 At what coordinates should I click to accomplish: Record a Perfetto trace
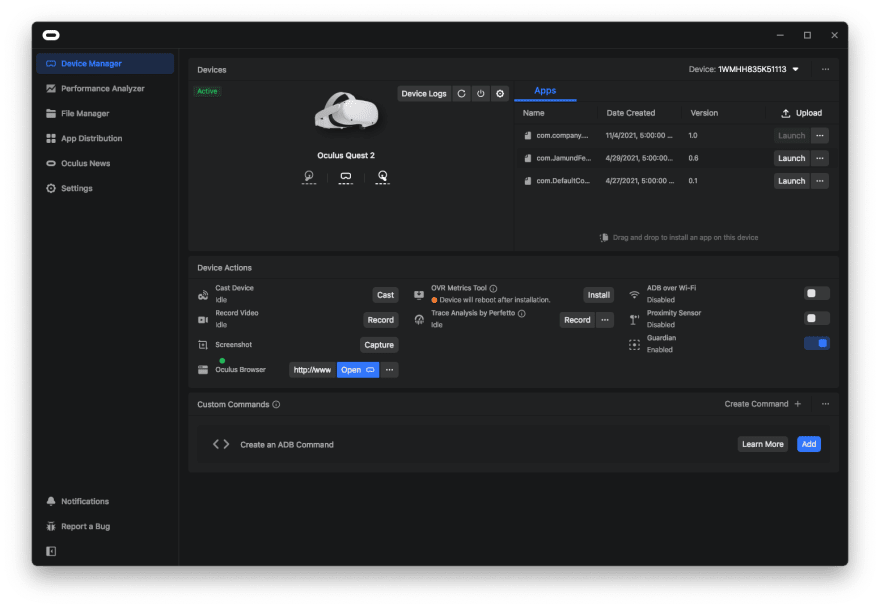click(577, 320)
